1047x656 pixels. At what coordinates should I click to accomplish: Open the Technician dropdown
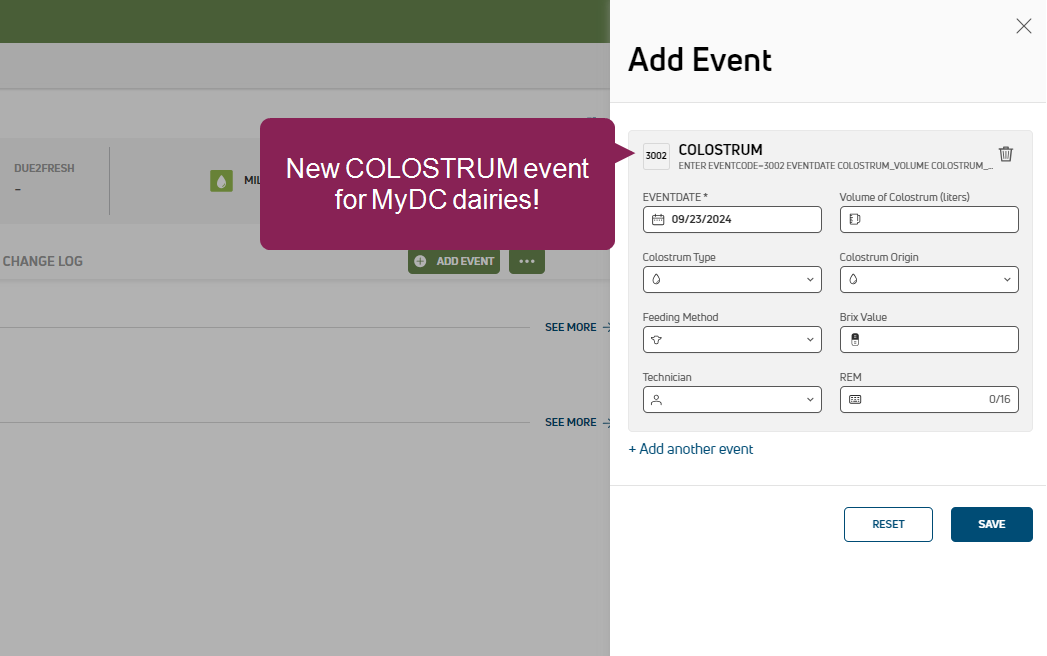[x=732, y=400]
